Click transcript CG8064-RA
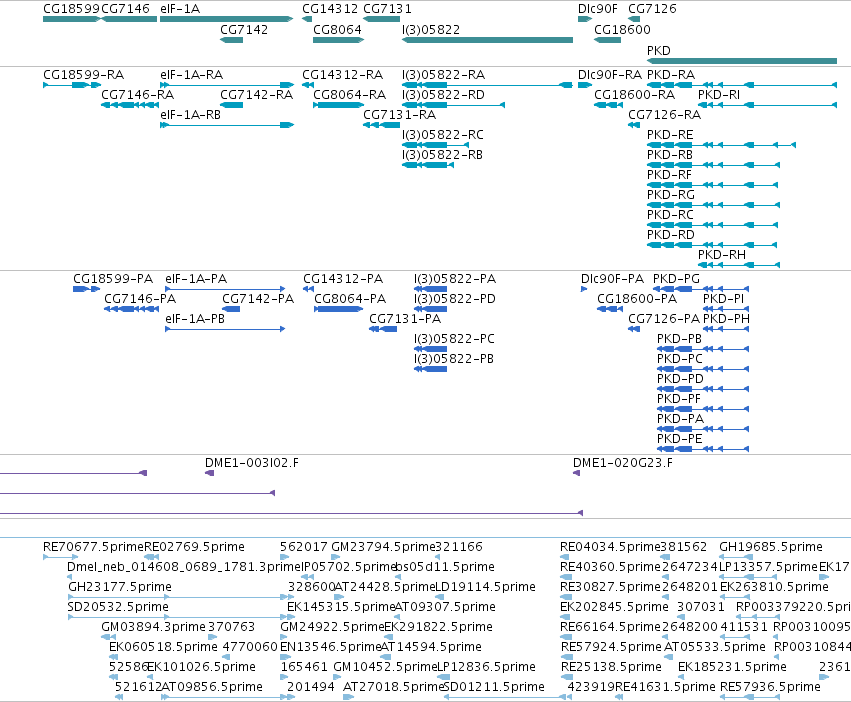The width and height of the screenshot is (851, 702). tap(350, 94)
